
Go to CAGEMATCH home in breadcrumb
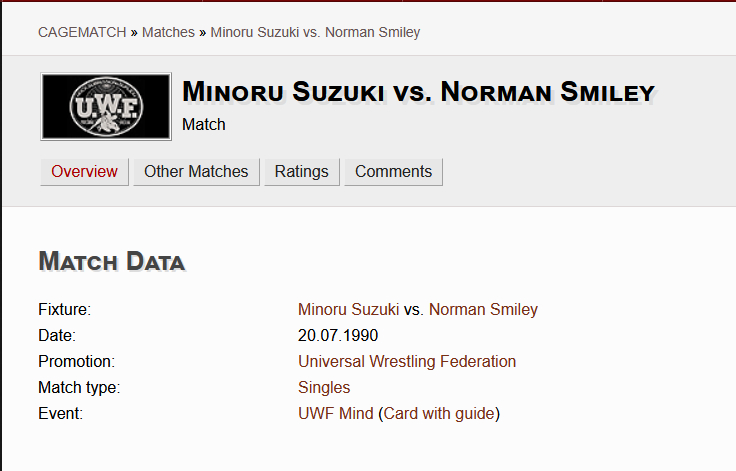[x=84, y=32]
